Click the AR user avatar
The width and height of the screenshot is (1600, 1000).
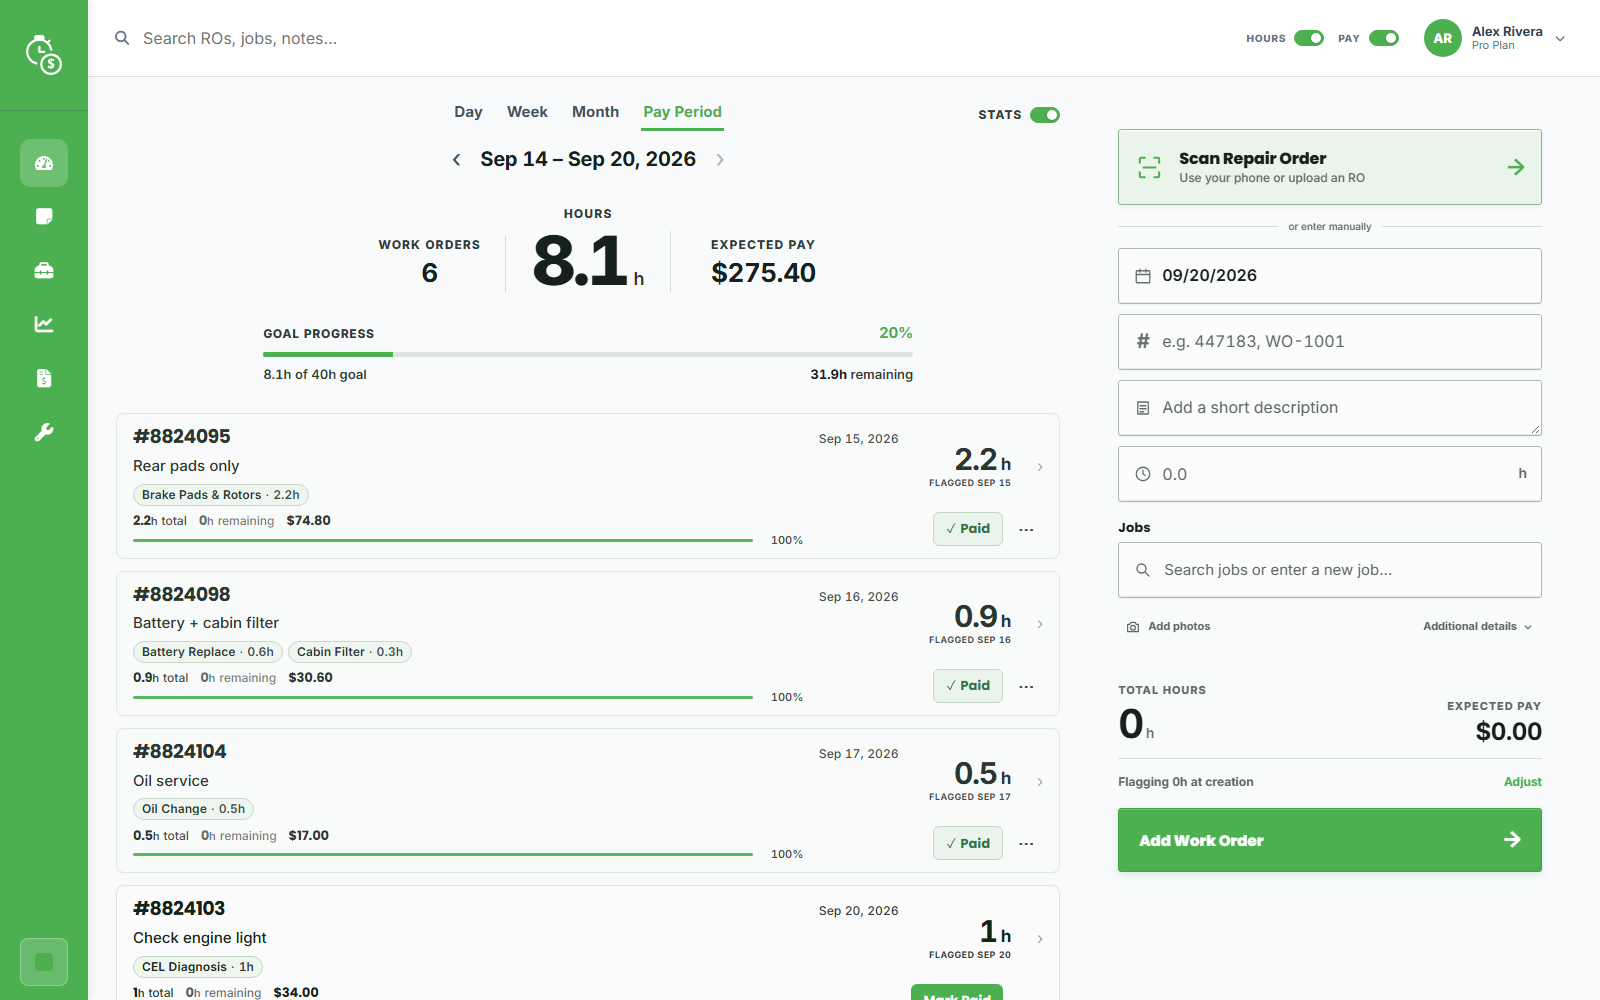pyautogui.click(x=1442, y=38)
